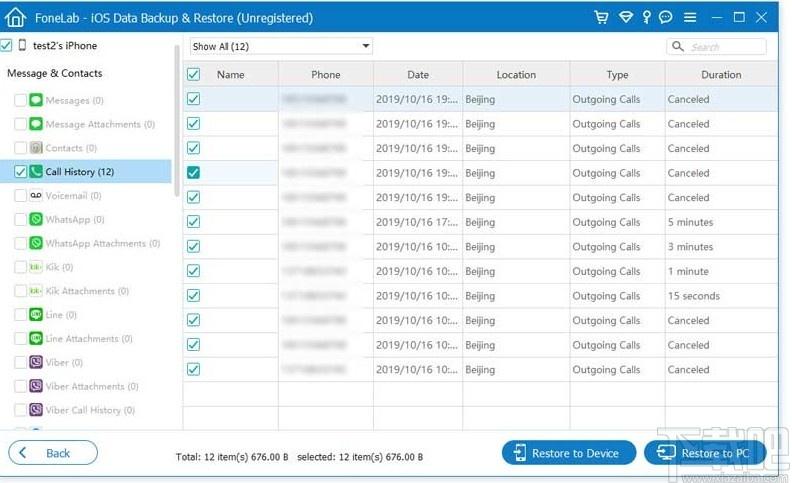792x483 pixels.
Task: Click the Back button
Action: tap(53, 453)
